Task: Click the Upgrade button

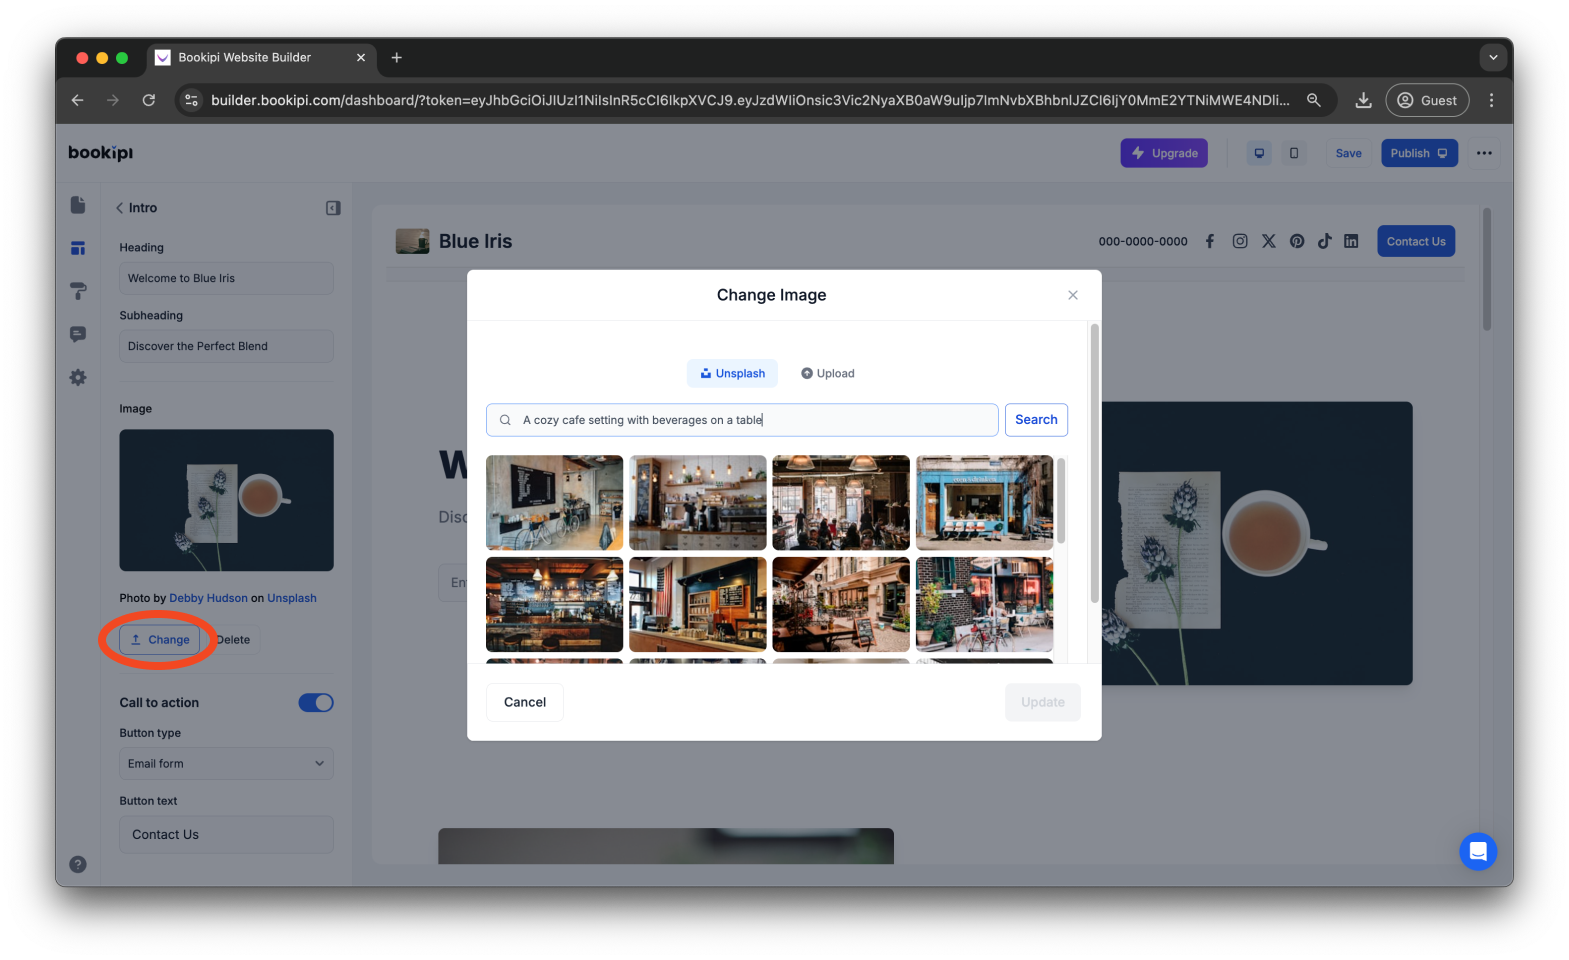Action: pyautogui.click(x=1164, y=153)
